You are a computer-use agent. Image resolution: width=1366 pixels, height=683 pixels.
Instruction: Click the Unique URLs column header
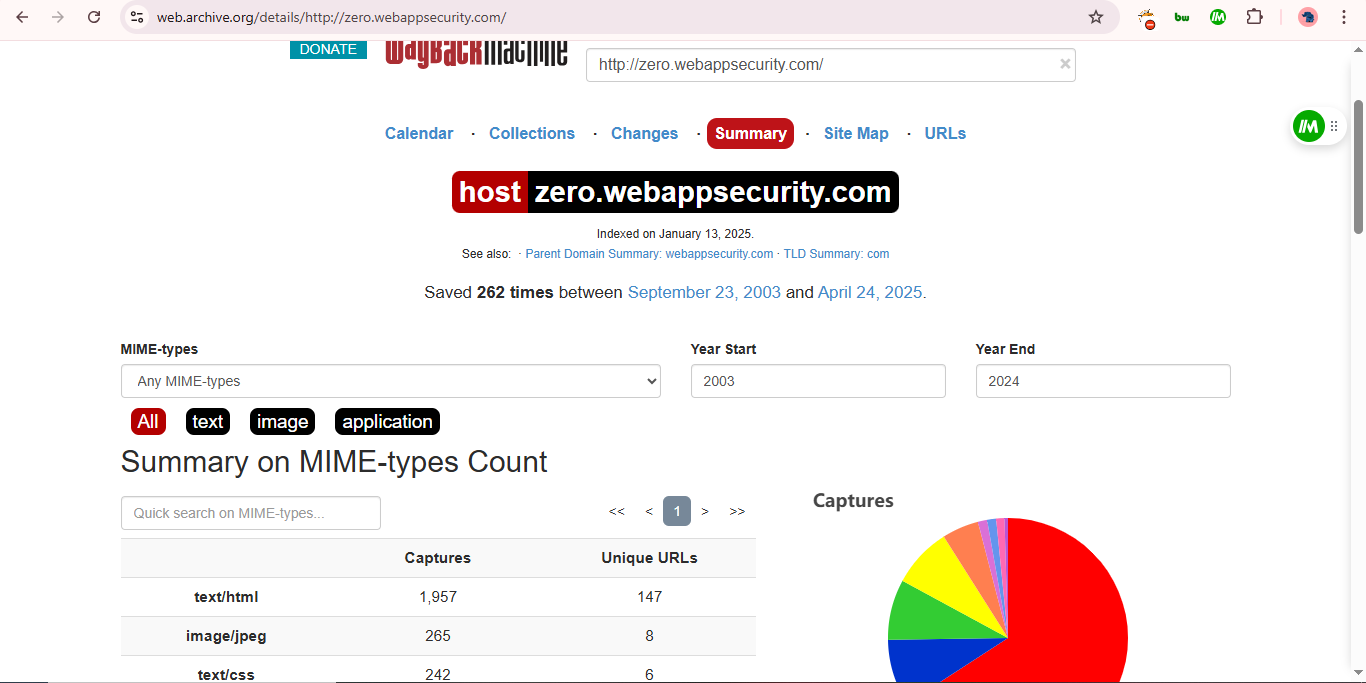coord(649,558)
